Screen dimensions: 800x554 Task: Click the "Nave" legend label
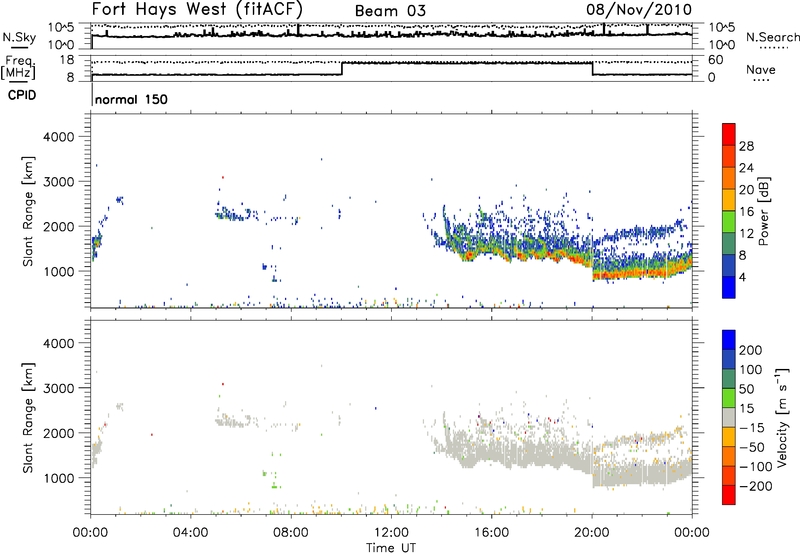point(761,69)
